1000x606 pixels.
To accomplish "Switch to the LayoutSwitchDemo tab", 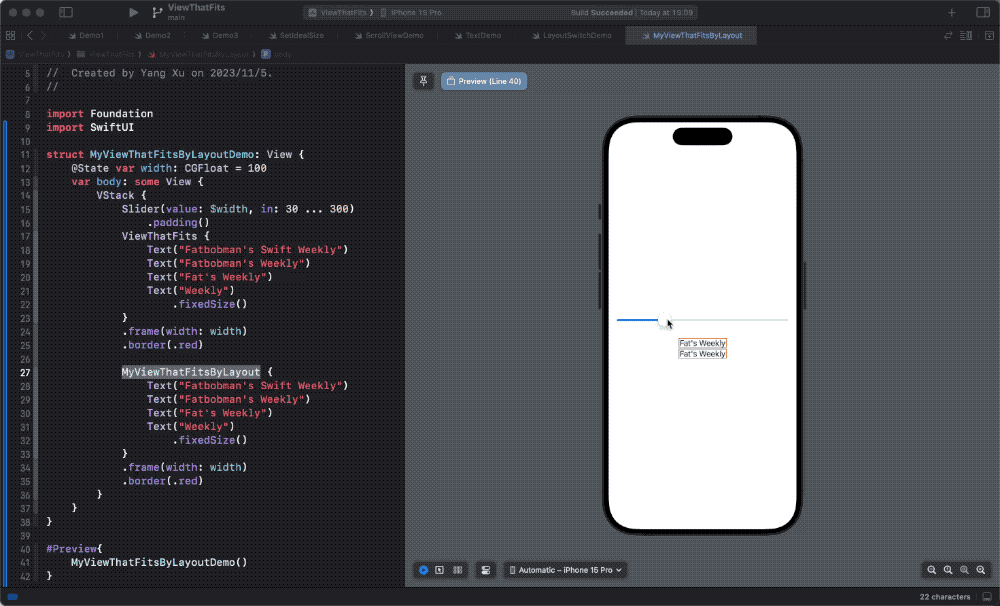I will click(x=571, y=36).
